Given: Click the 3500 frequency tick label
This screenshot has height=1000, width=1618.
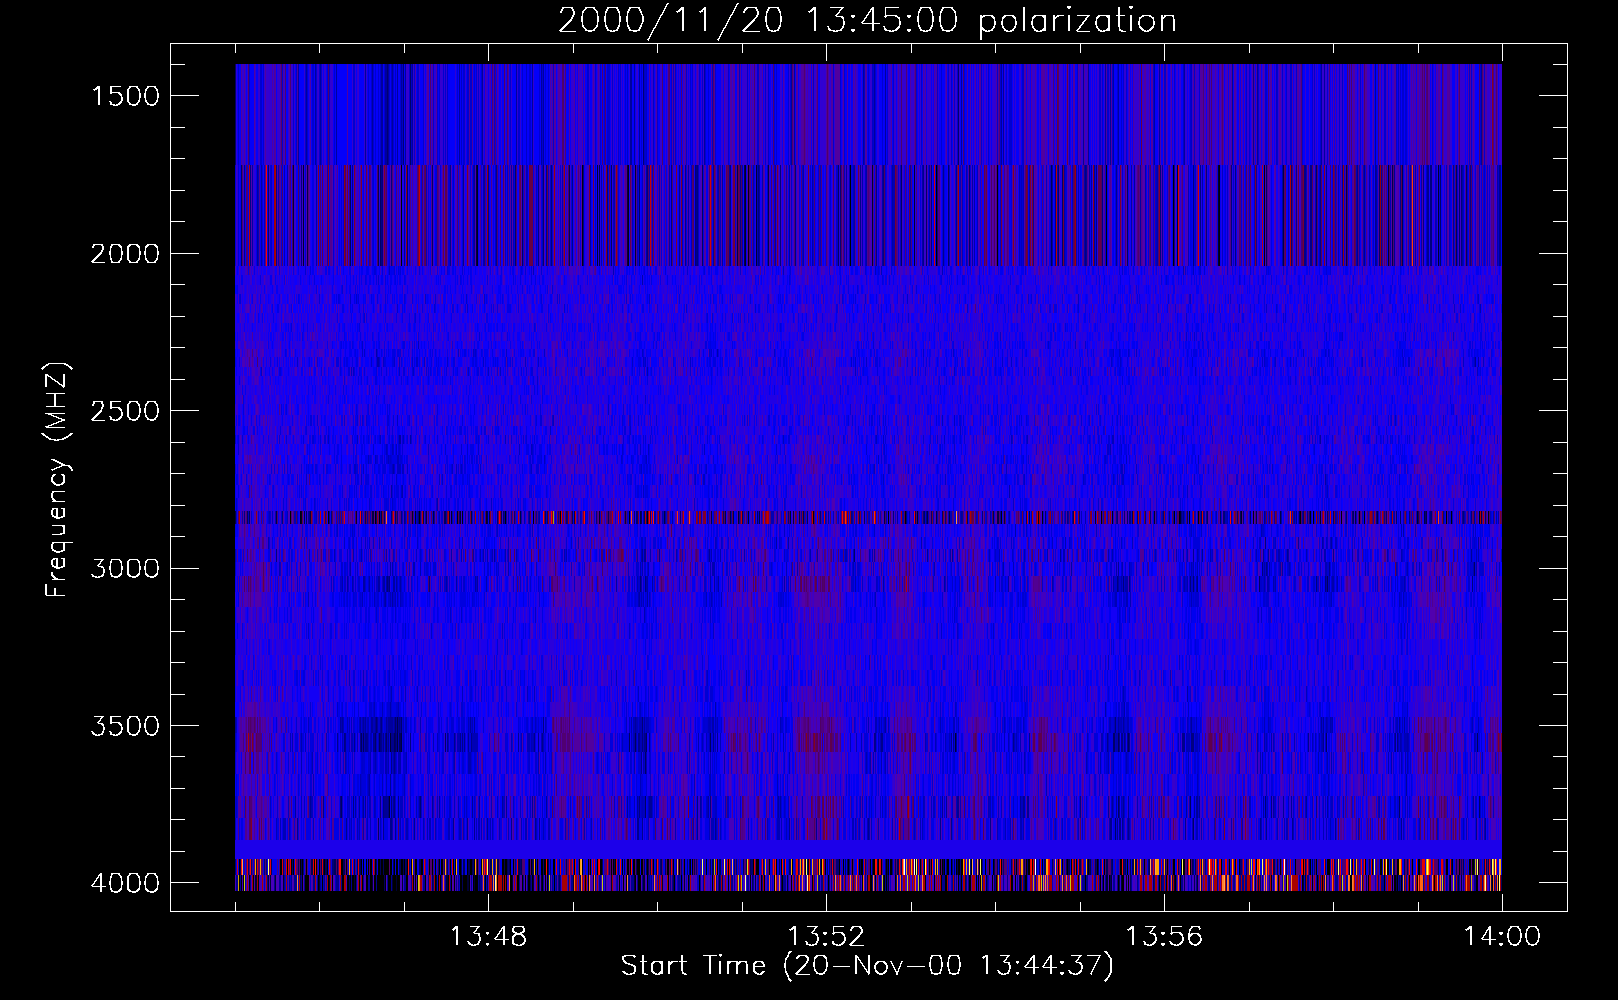Looking at the screenshot, I should point(125,726).
